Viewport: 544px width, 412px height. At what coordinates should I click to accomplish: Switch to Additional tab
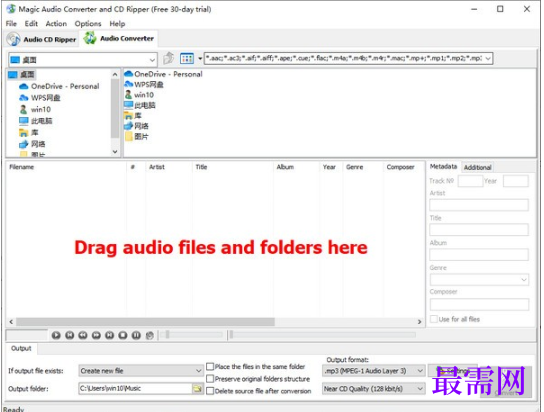click(x=477, y=168)
